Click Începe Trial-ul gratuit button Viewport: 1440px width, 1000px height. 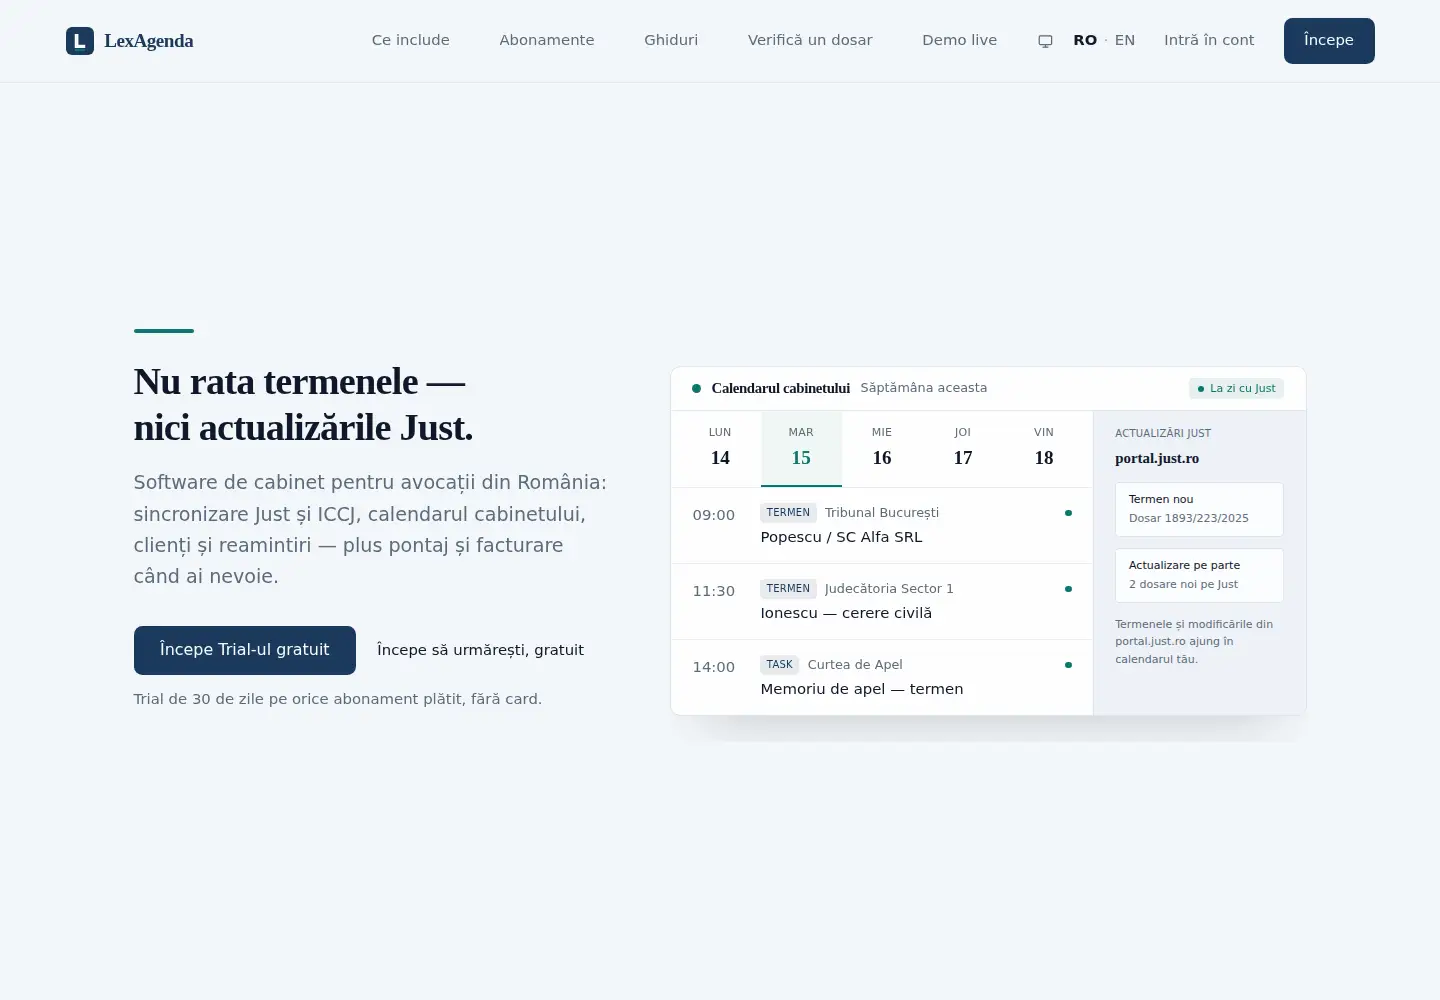245,650
